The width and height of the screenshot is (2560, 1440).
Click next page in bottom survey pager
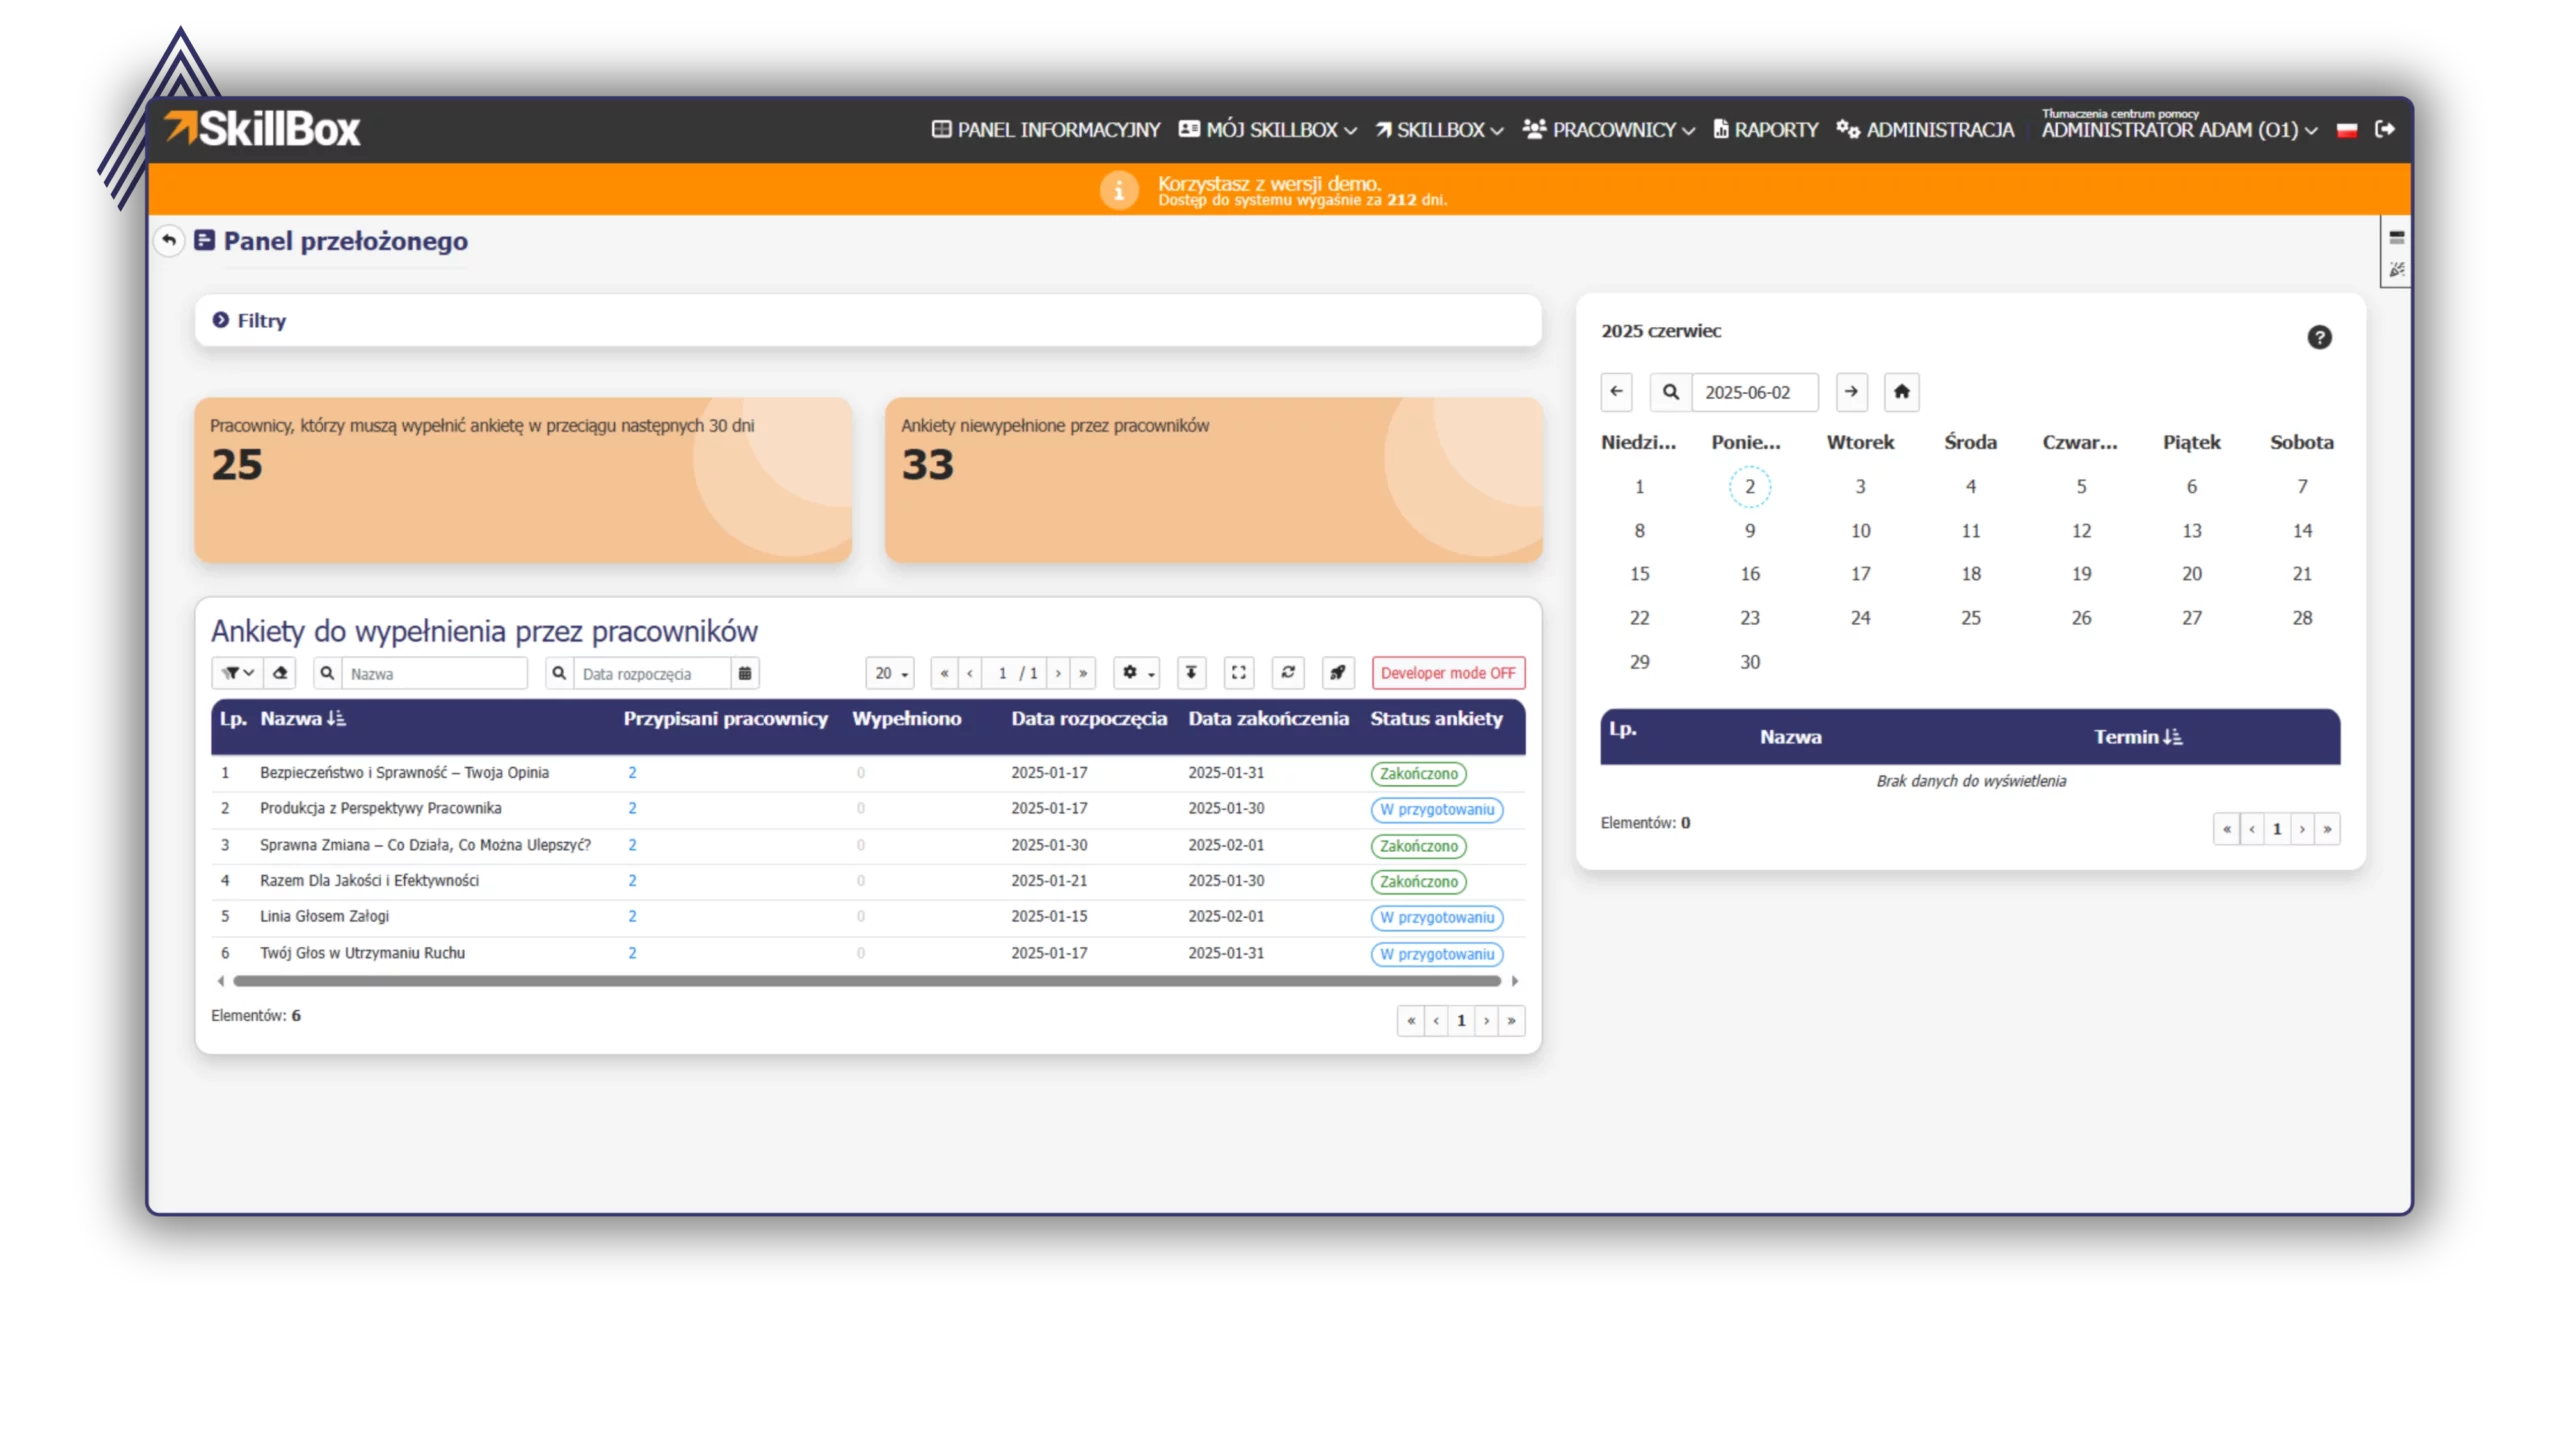[1486, 1021]
